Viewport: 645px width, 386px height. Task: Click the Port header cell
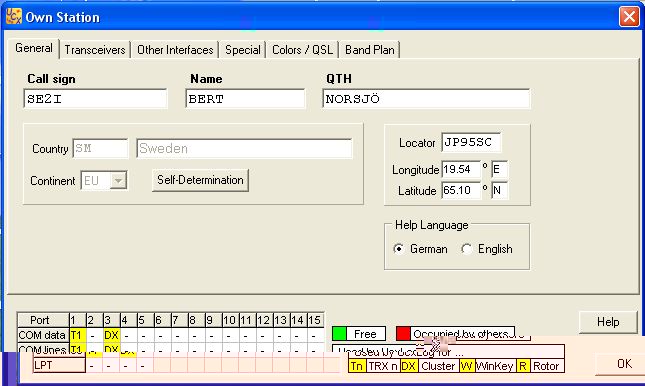(43, 320)
